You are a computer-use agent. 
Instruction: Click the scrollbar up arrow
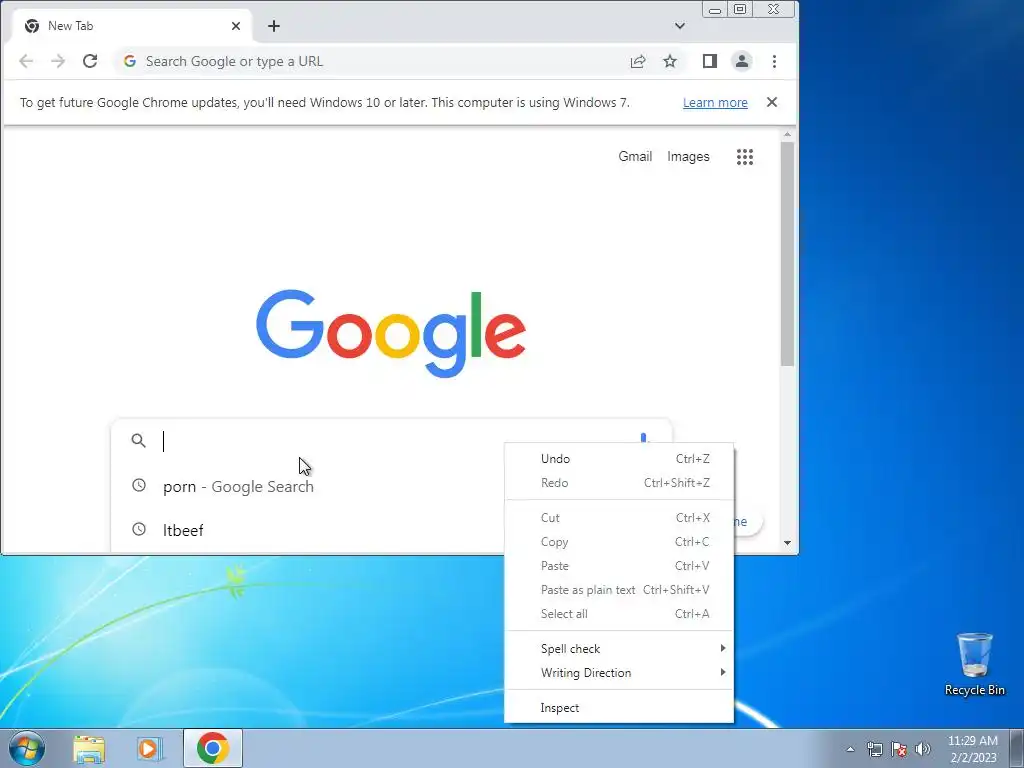[788, 135]
